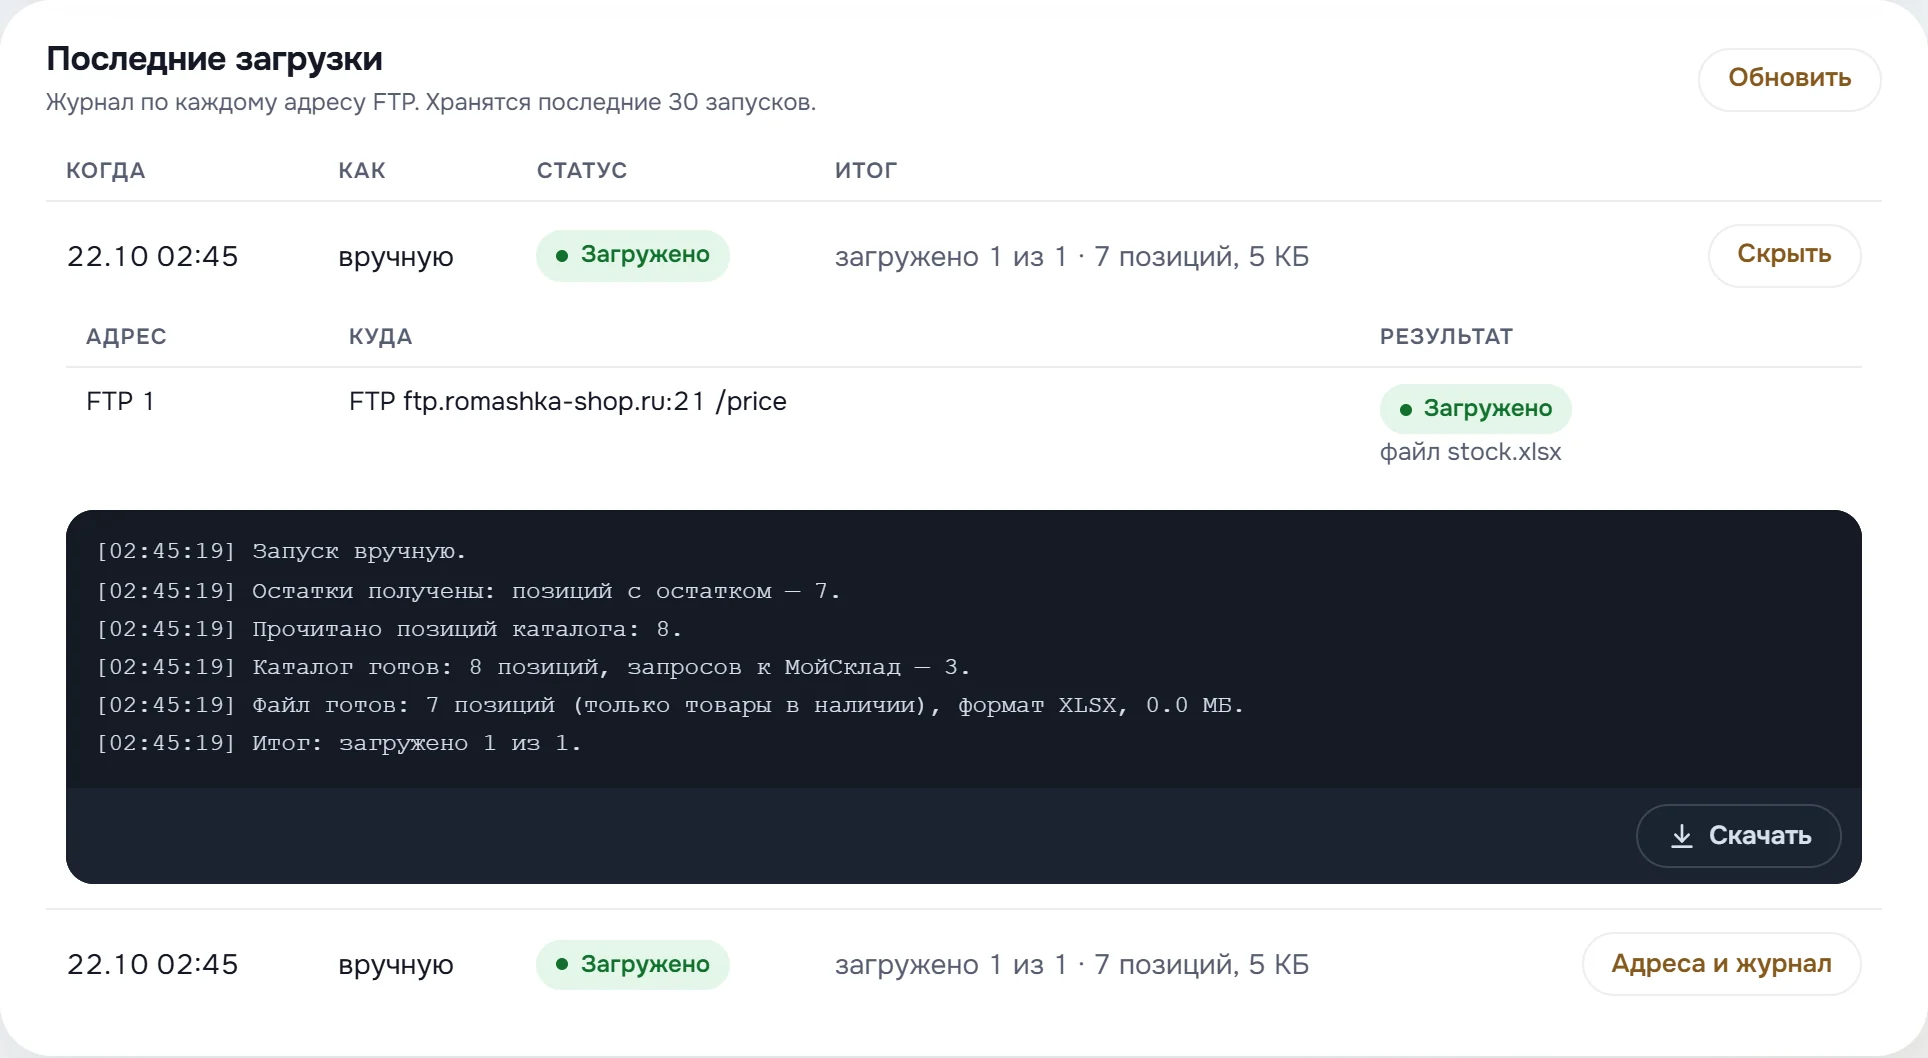Viewport: 1928px width, 1058px height.
Task: Click the log line Остатки получены
Action: pyautogui.click(x=468, y=591)
